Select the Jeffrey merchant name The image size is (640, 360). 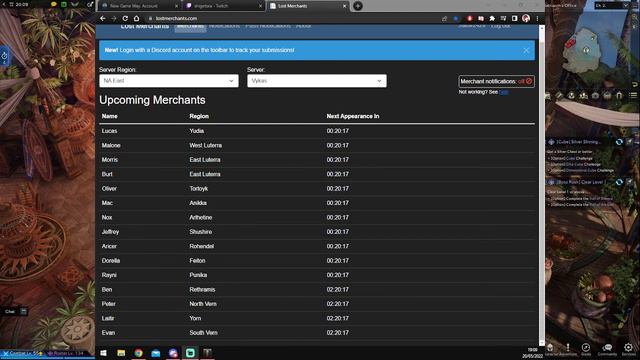110,232
